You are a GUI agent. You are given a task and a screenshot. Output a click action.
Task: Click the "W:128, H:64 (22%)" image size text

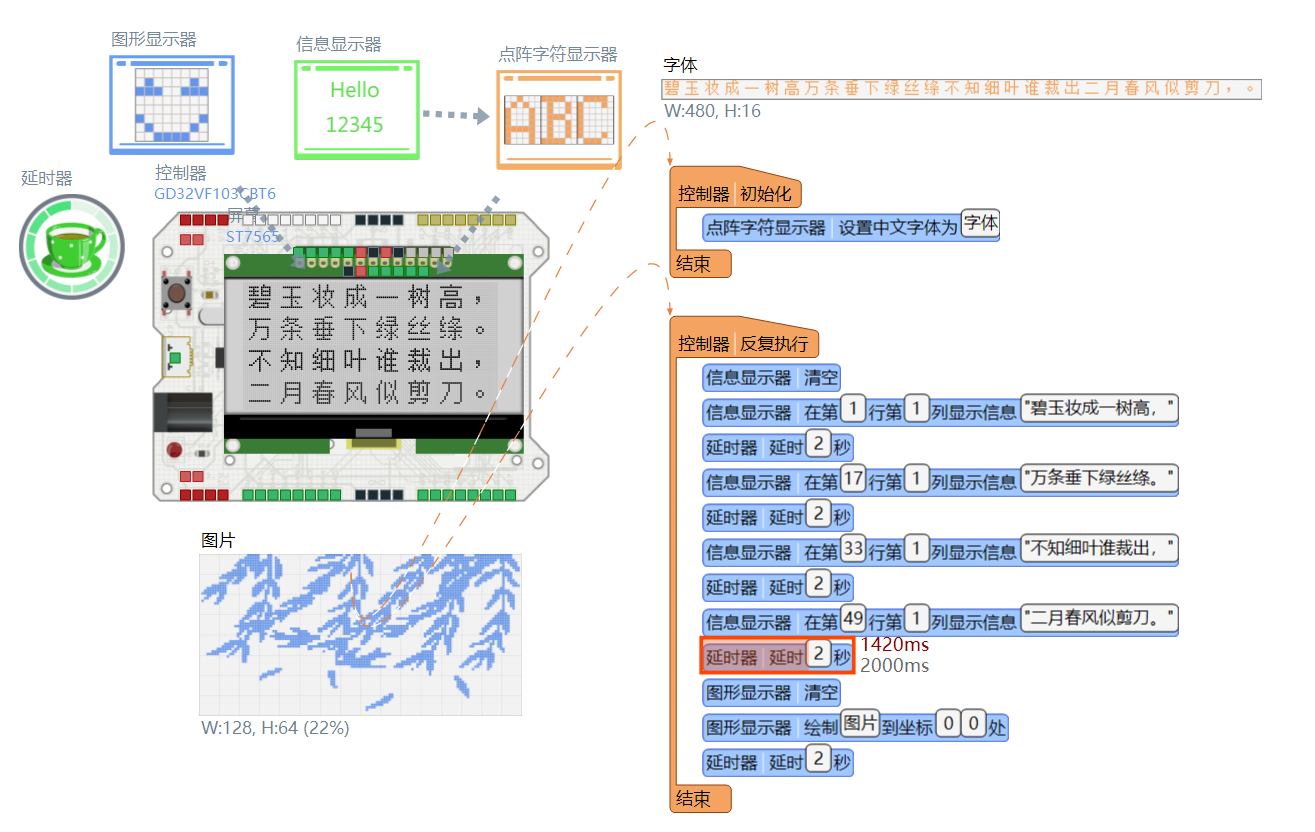[275, 728]
